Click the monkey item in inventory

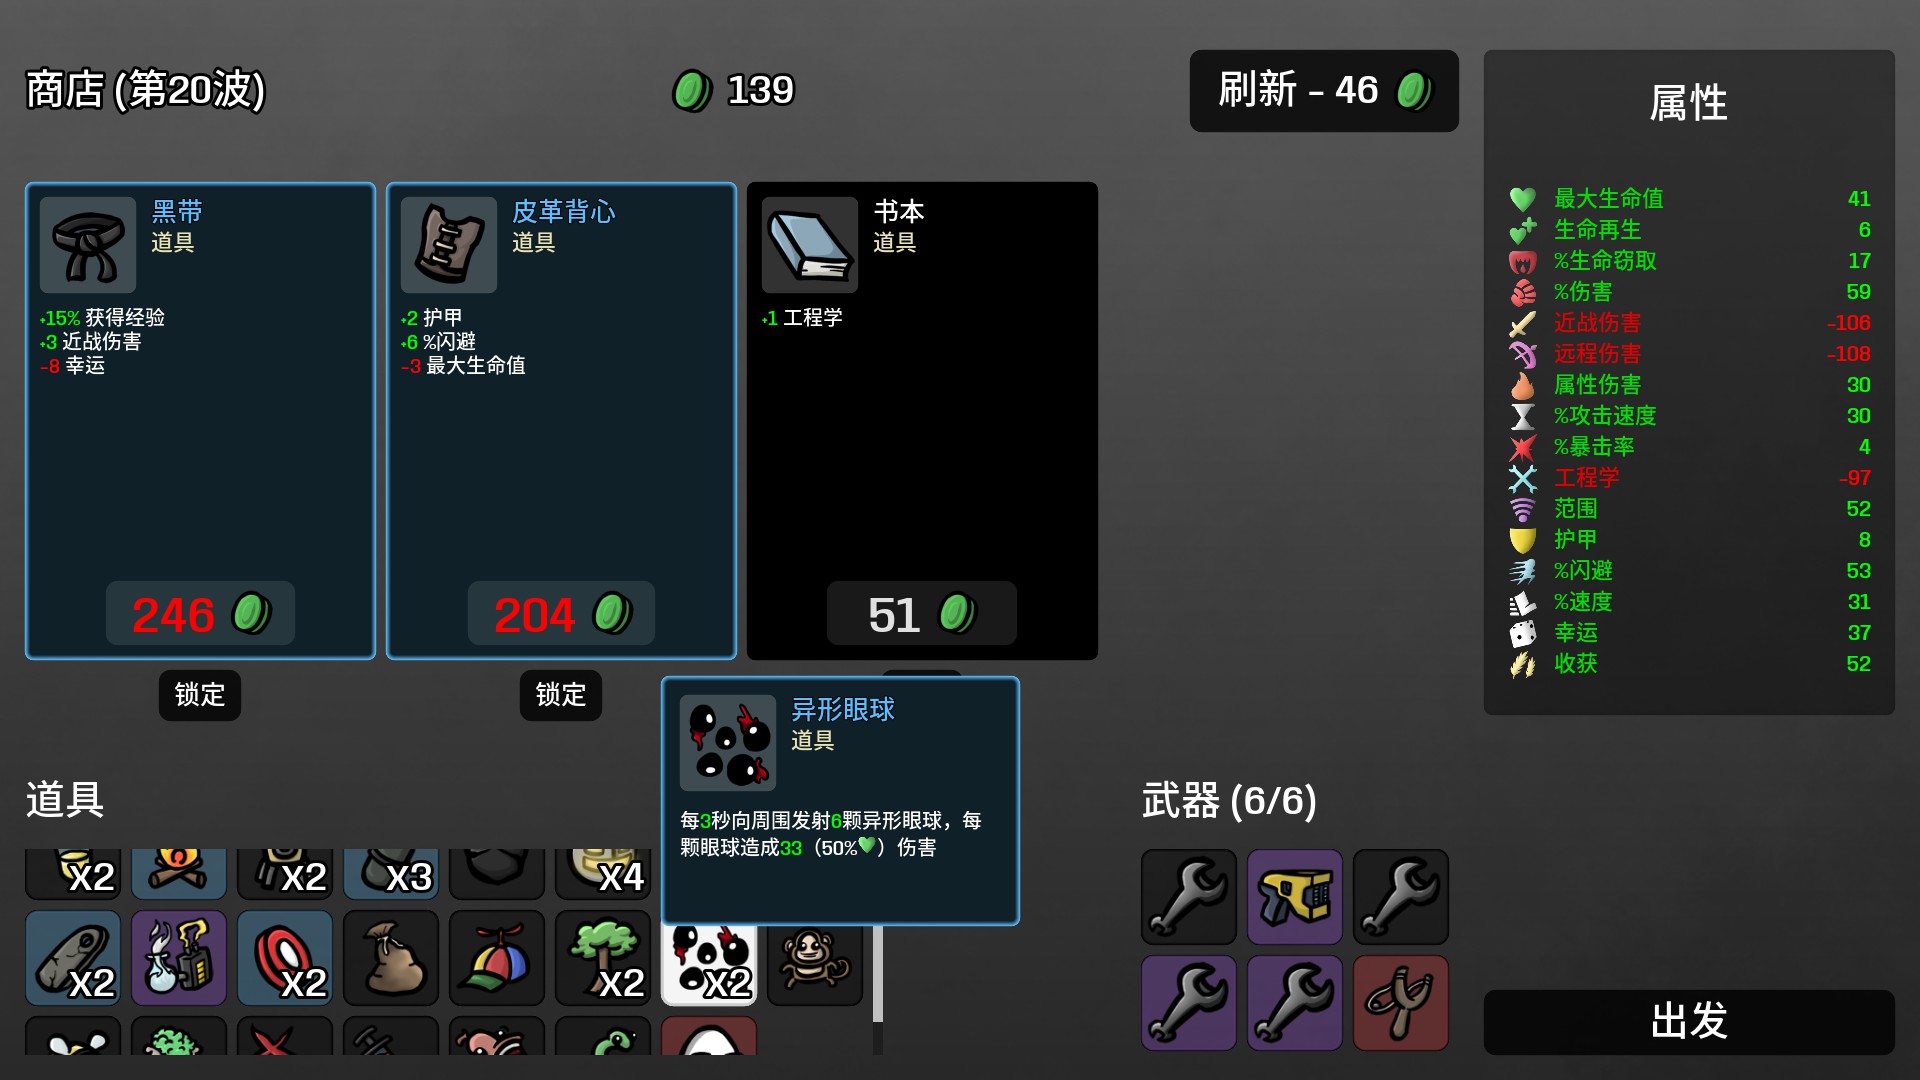(815, 964)
